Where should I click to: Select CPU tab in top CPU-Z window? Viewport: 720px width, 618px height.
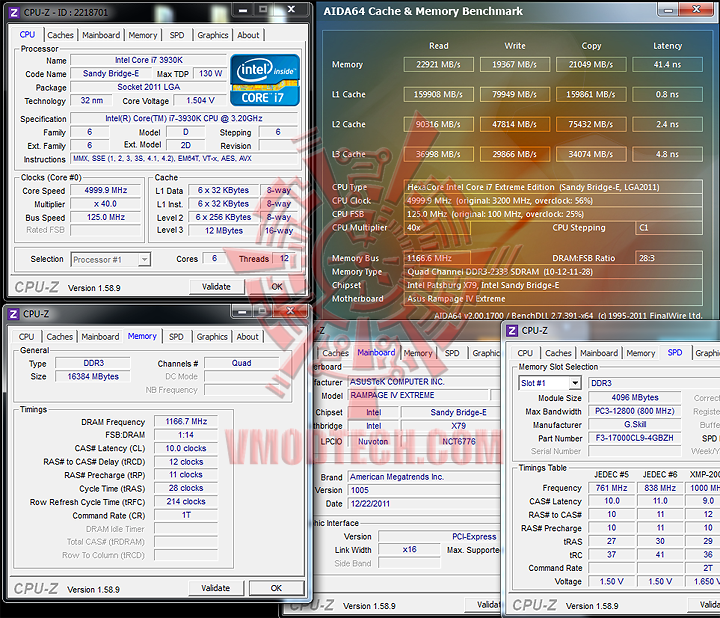coord(27,34)
